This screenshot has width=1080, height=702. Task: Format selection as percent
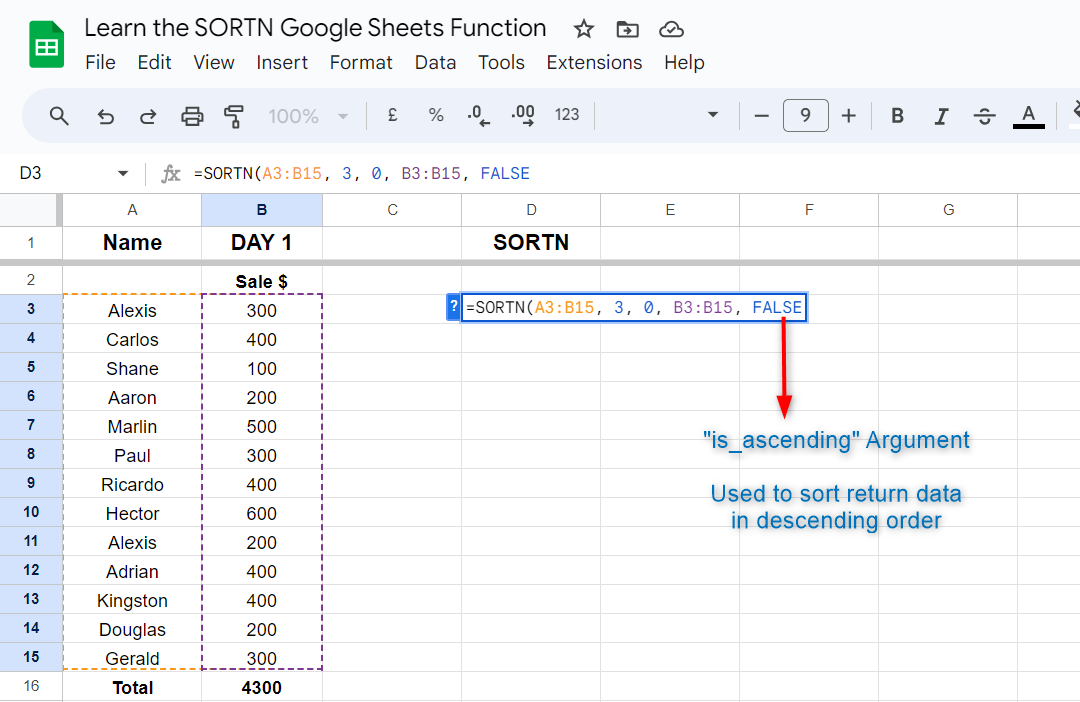point(436,115)
